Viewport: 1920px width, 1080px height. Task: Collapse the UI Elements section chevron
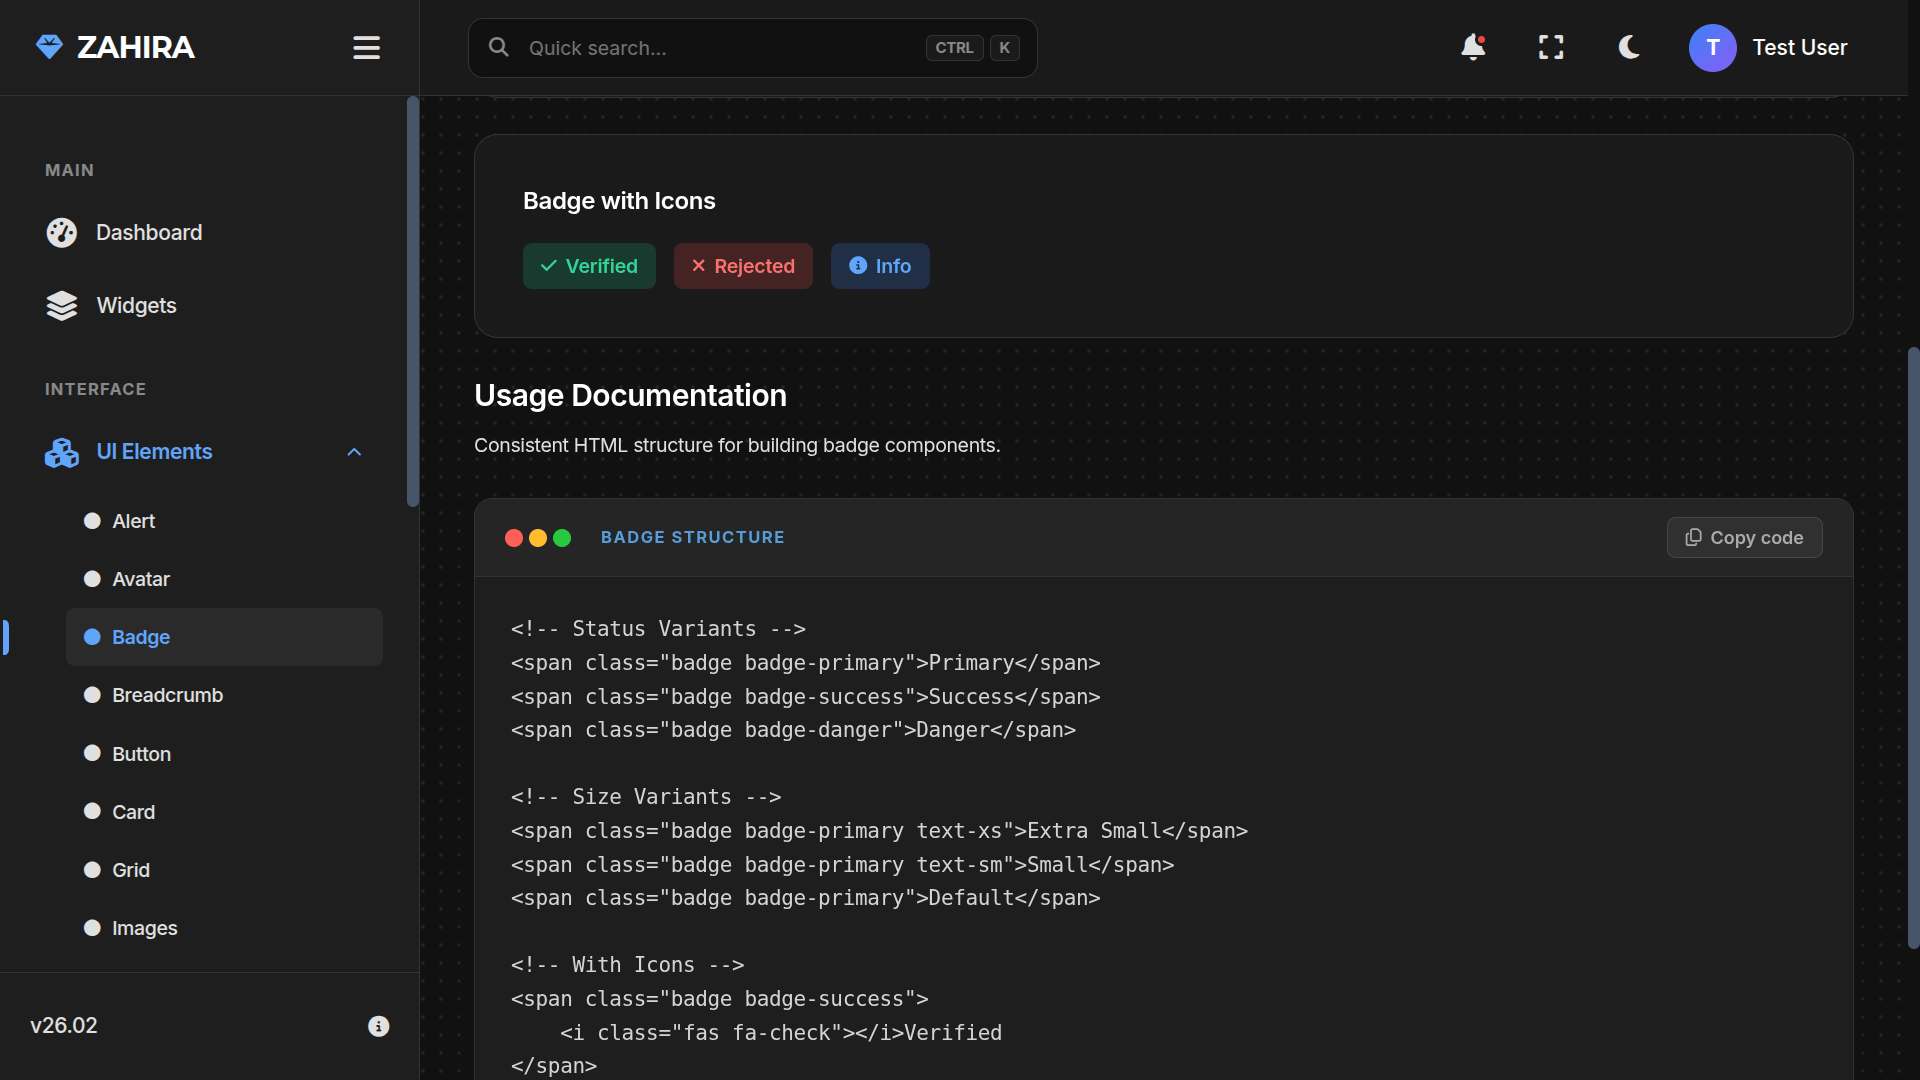coord(354,452)
